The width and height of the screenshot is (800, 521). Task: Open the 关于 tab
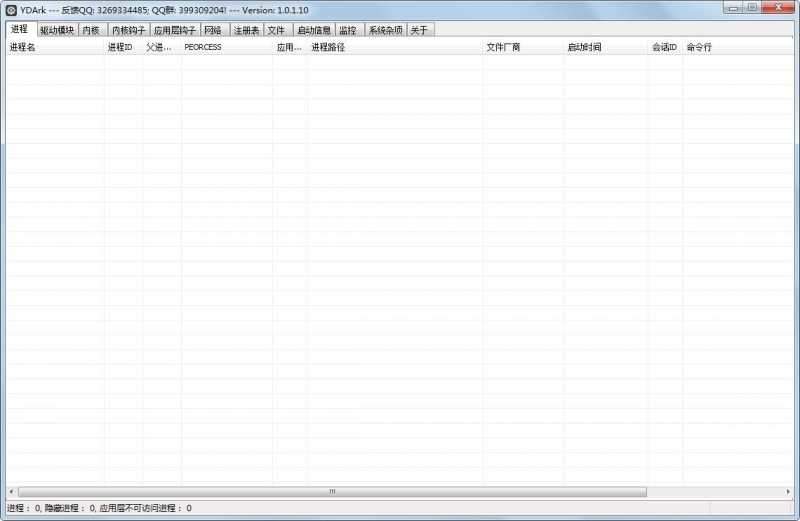click(420, 30)
